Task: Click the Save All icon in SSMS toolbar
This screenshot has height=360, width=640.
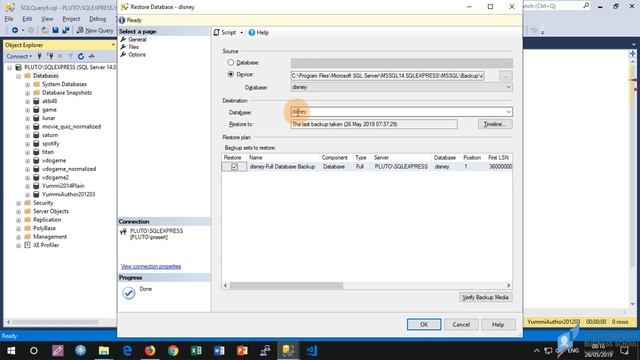Action: point(65,30)
